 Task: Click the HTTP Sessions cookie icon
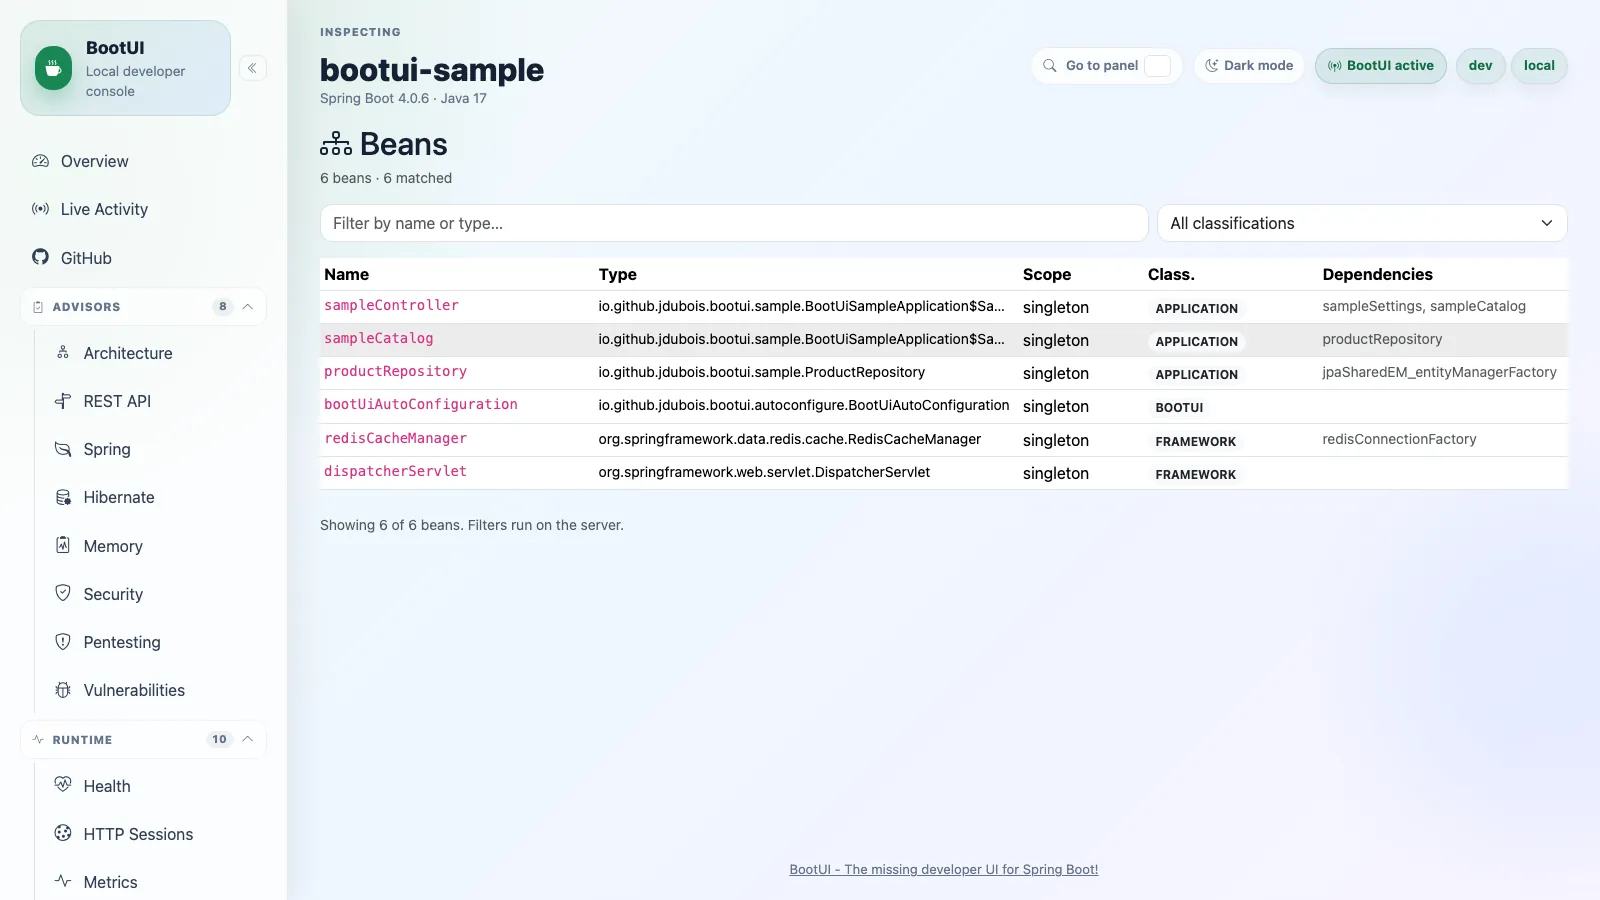[63, 833]
